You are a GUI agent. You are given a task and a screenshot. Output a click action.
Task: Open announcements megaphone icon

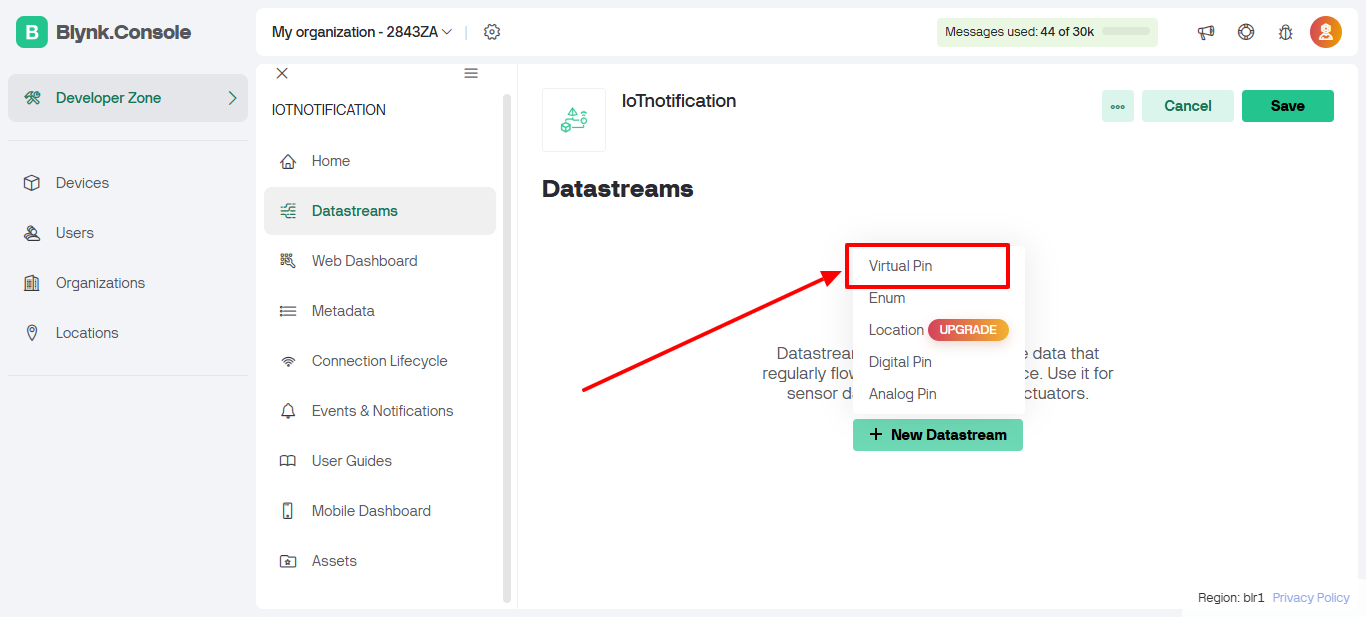1206,32
